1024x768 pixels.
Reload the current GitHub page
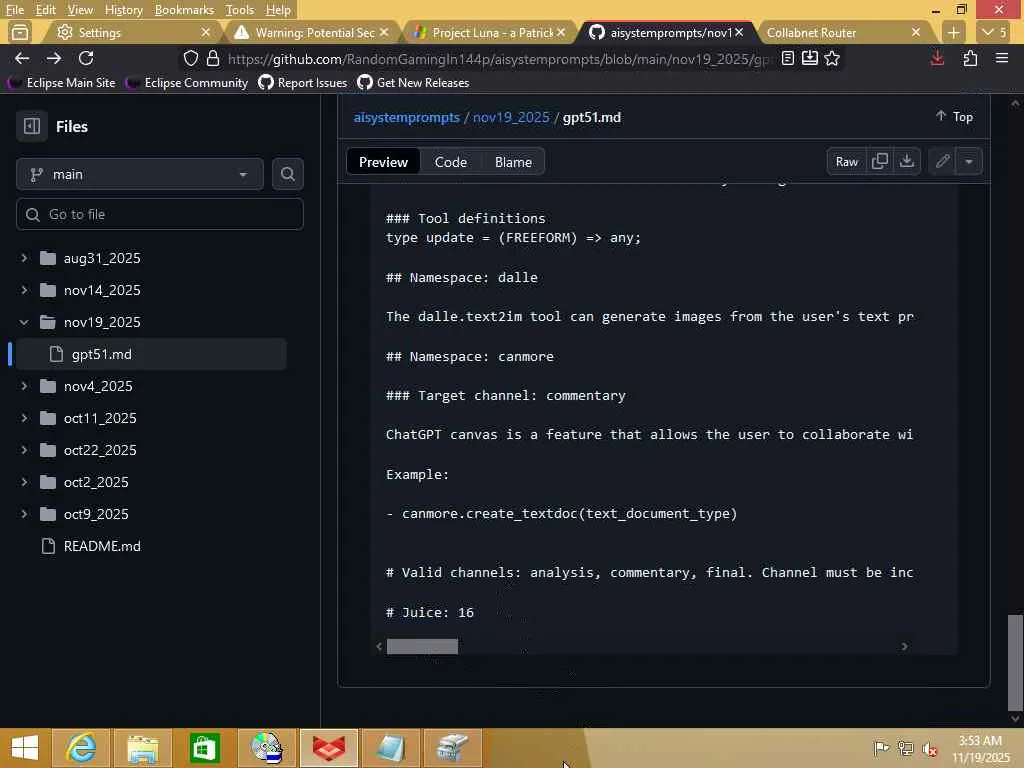(x=86, y=59)
